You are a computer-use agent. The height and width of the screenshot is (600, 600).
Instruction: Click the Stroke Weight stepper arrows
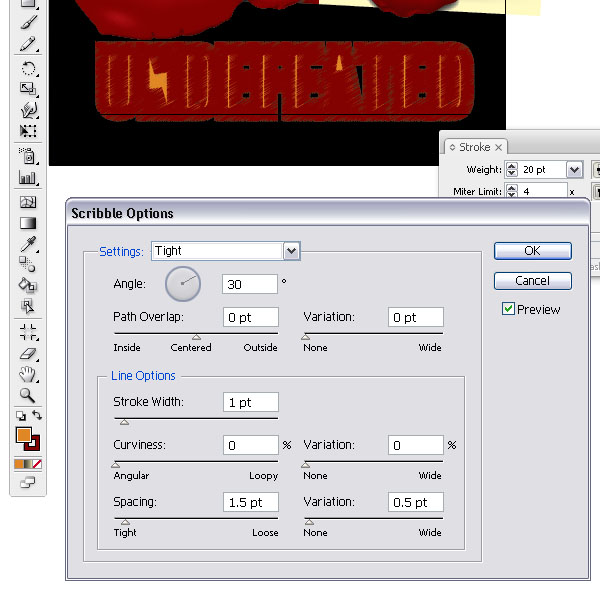[512, 170]
